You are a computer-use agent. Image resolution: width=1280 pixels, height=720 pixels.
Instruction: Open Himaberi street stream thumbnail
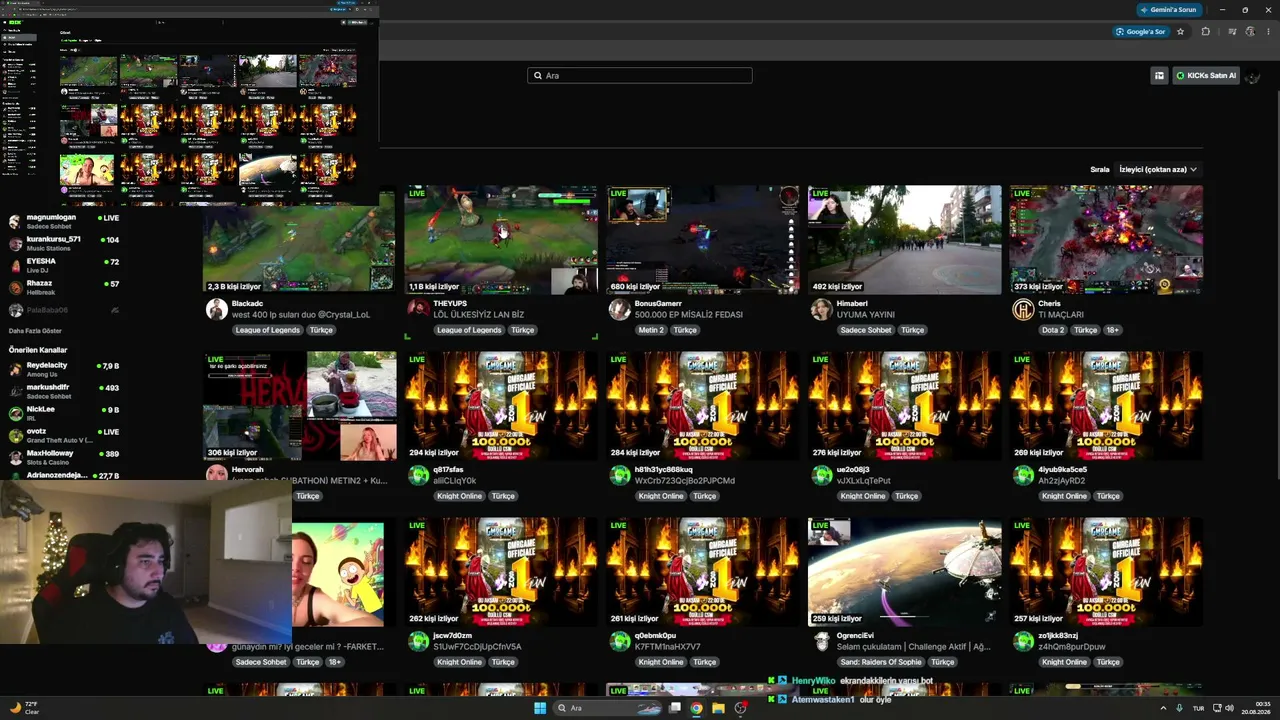(x=905, y=240)
